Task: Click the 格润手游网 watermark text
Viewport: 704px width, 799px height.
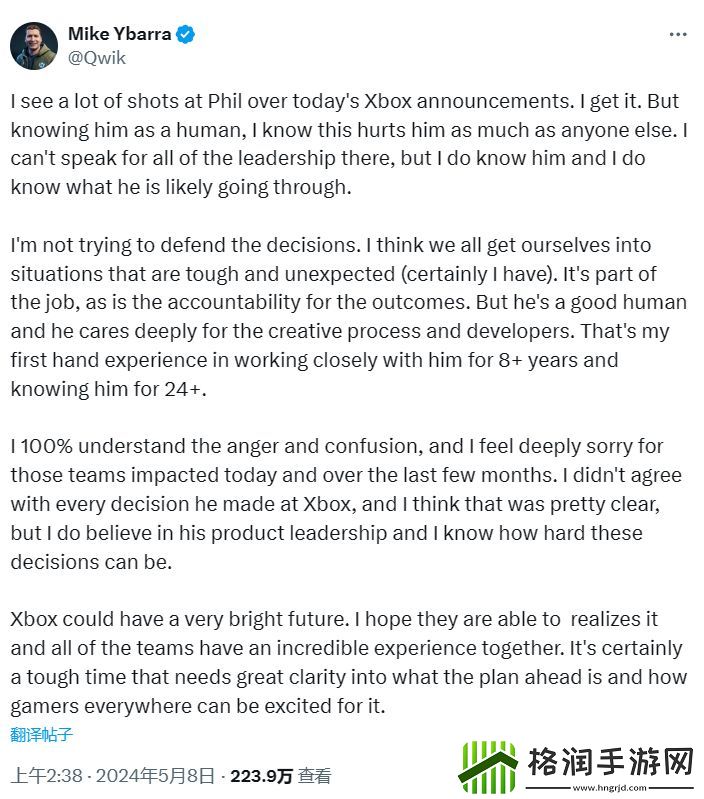Action: click(610, 762)
